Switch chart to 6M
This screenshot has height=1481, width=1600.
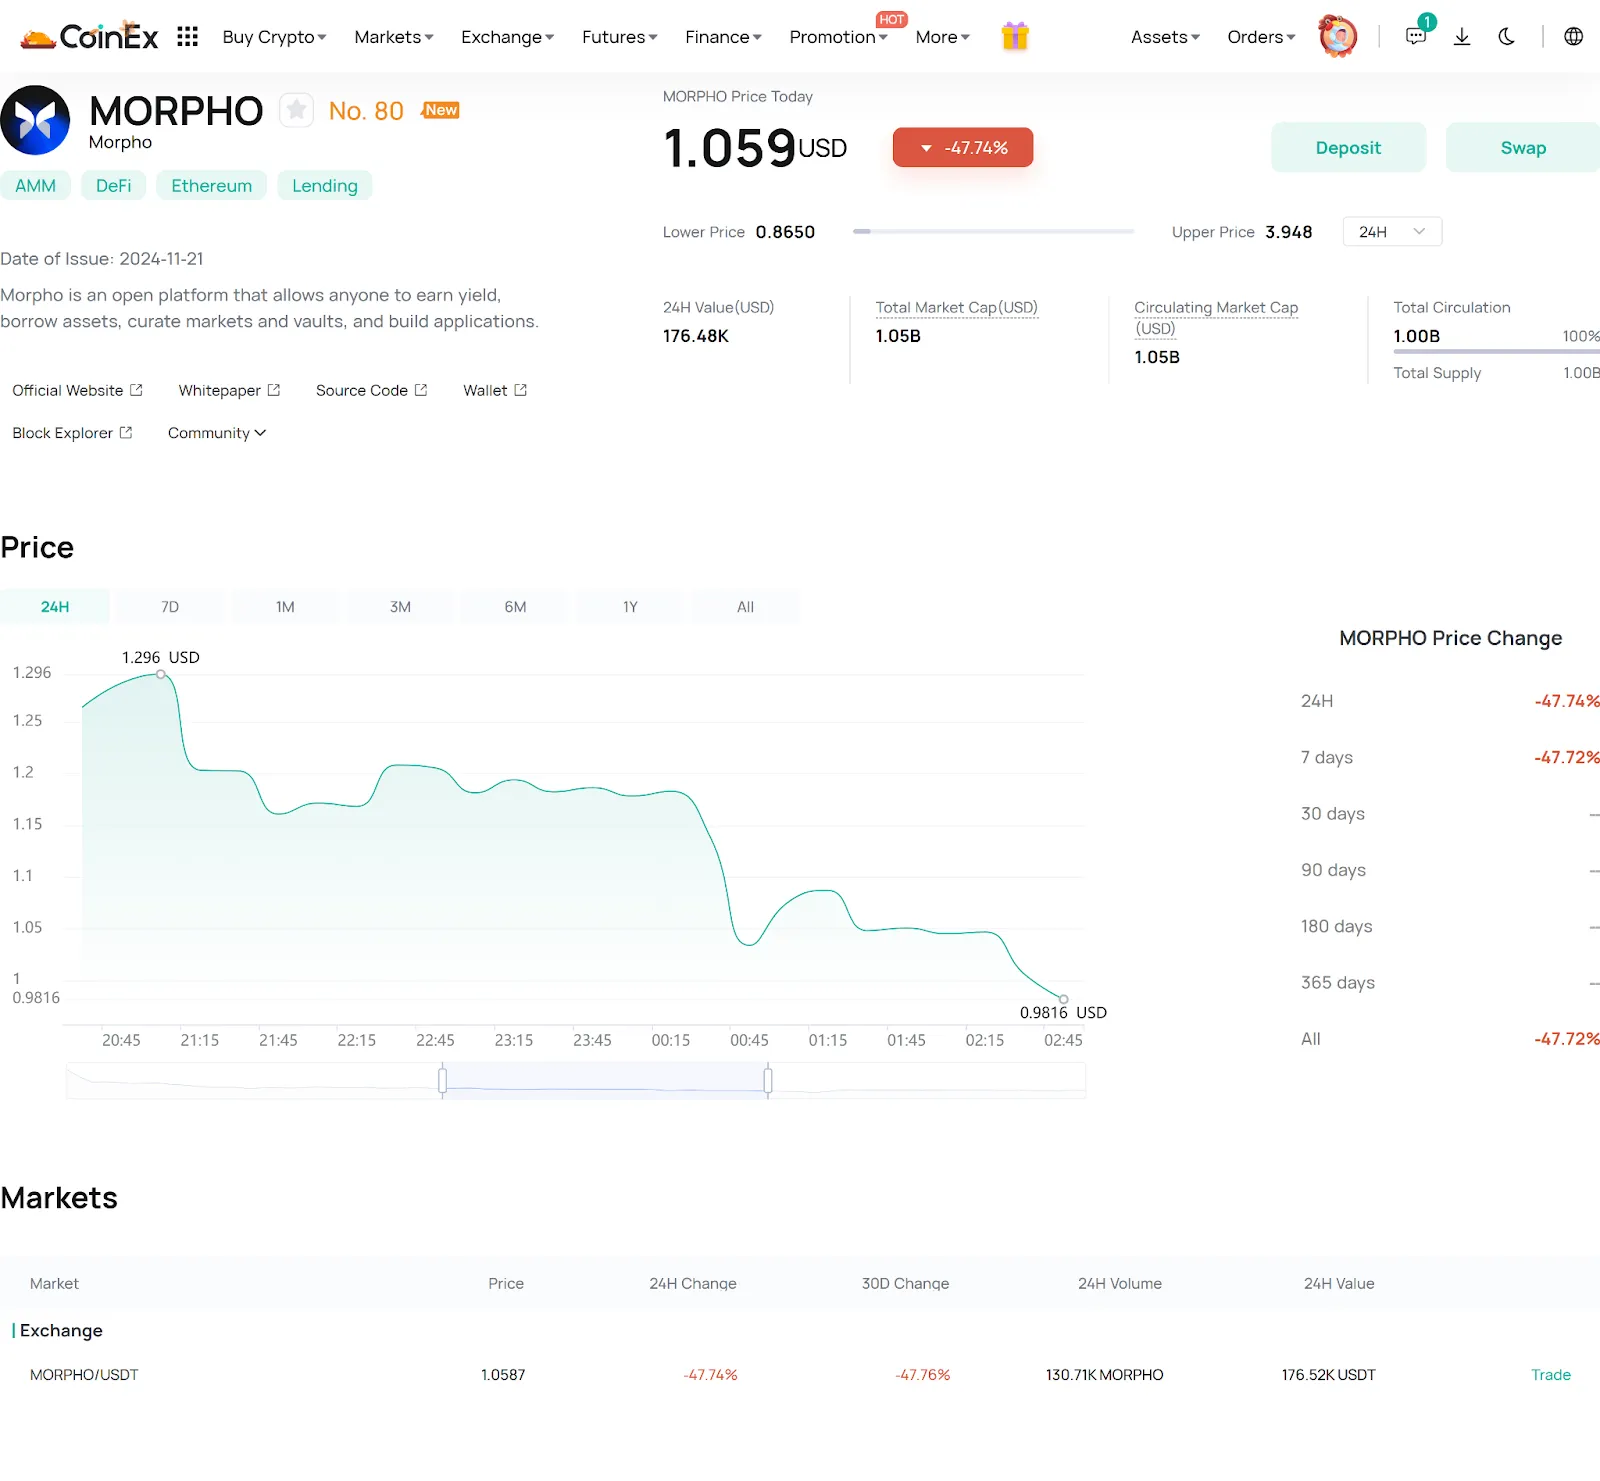(x=515, y=607)
